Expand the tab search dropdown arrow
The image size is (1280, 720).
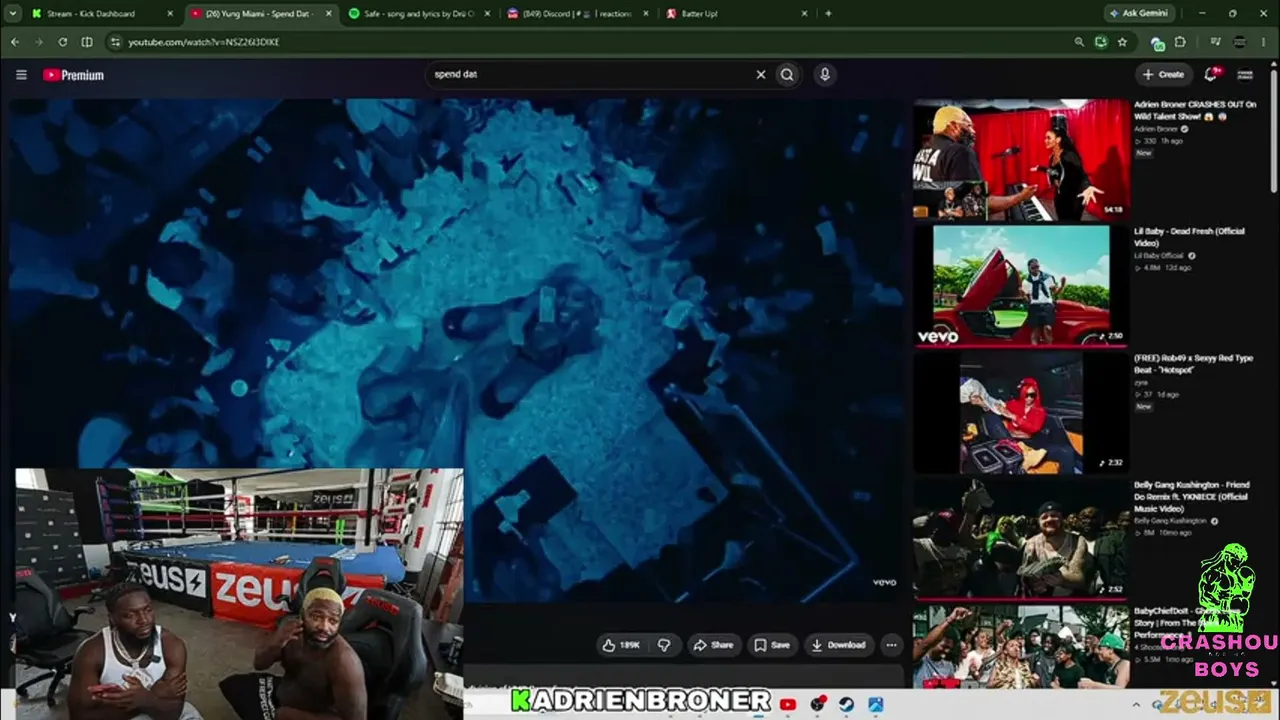click(13, 14)
